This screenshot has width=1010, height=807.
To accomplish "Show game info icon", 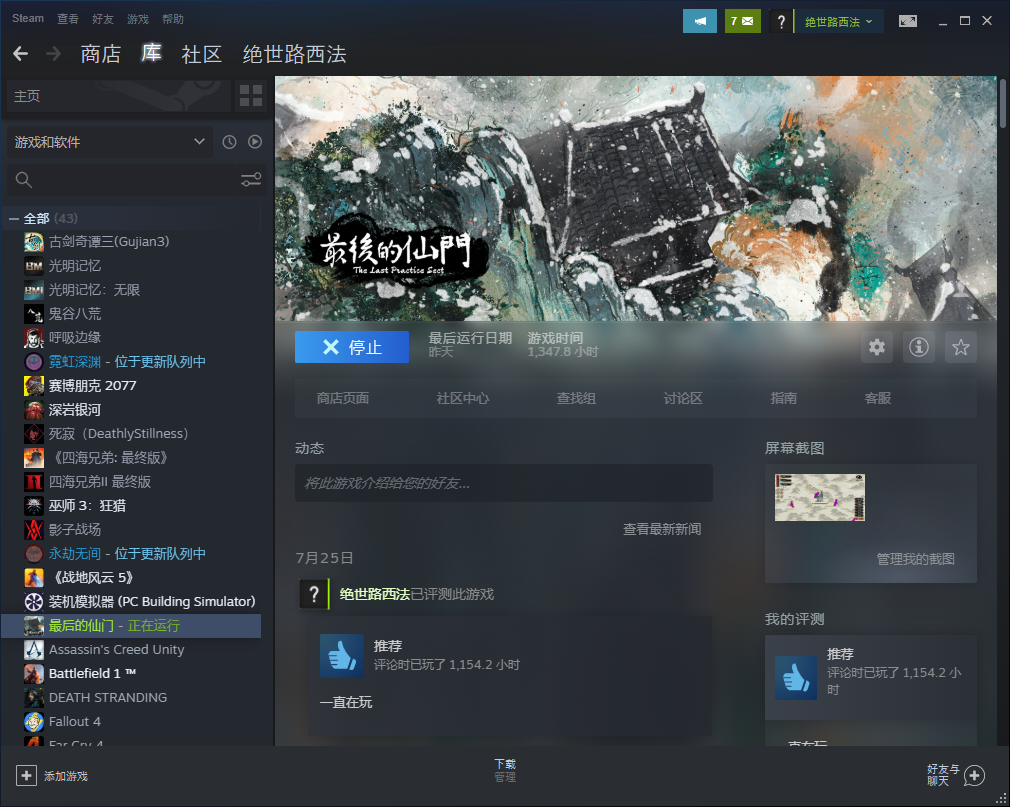I will (x=919, y=347).
